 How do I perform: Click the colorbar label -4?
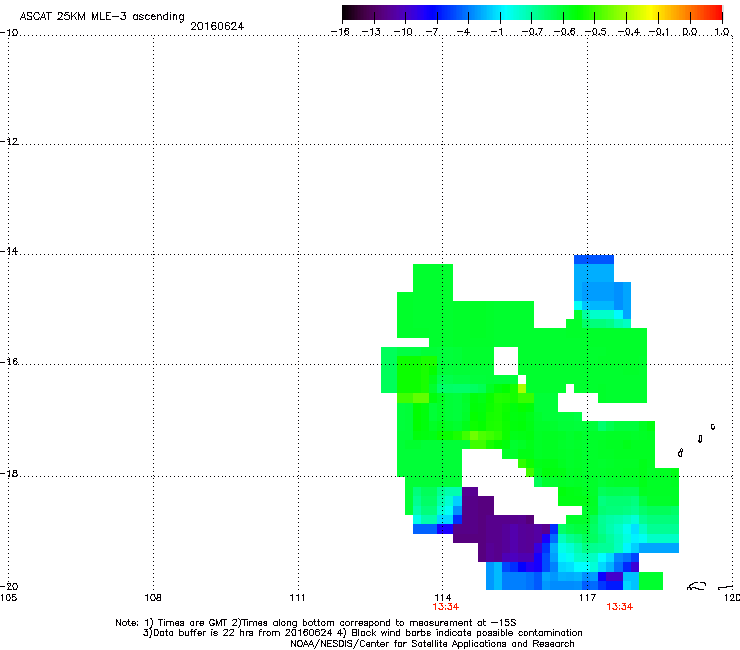coord(464,32)
